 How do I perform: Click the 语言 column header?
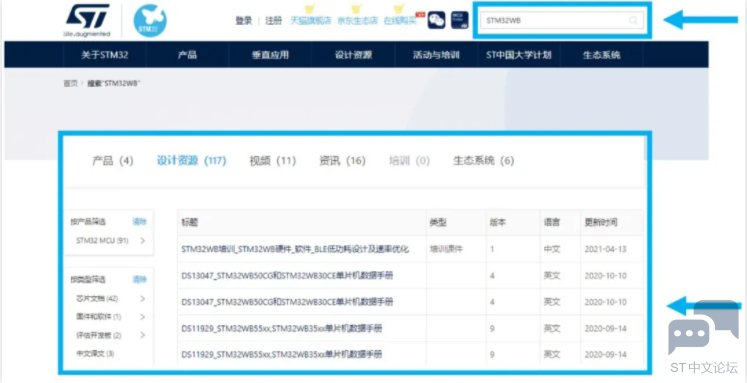click(552, 222)
